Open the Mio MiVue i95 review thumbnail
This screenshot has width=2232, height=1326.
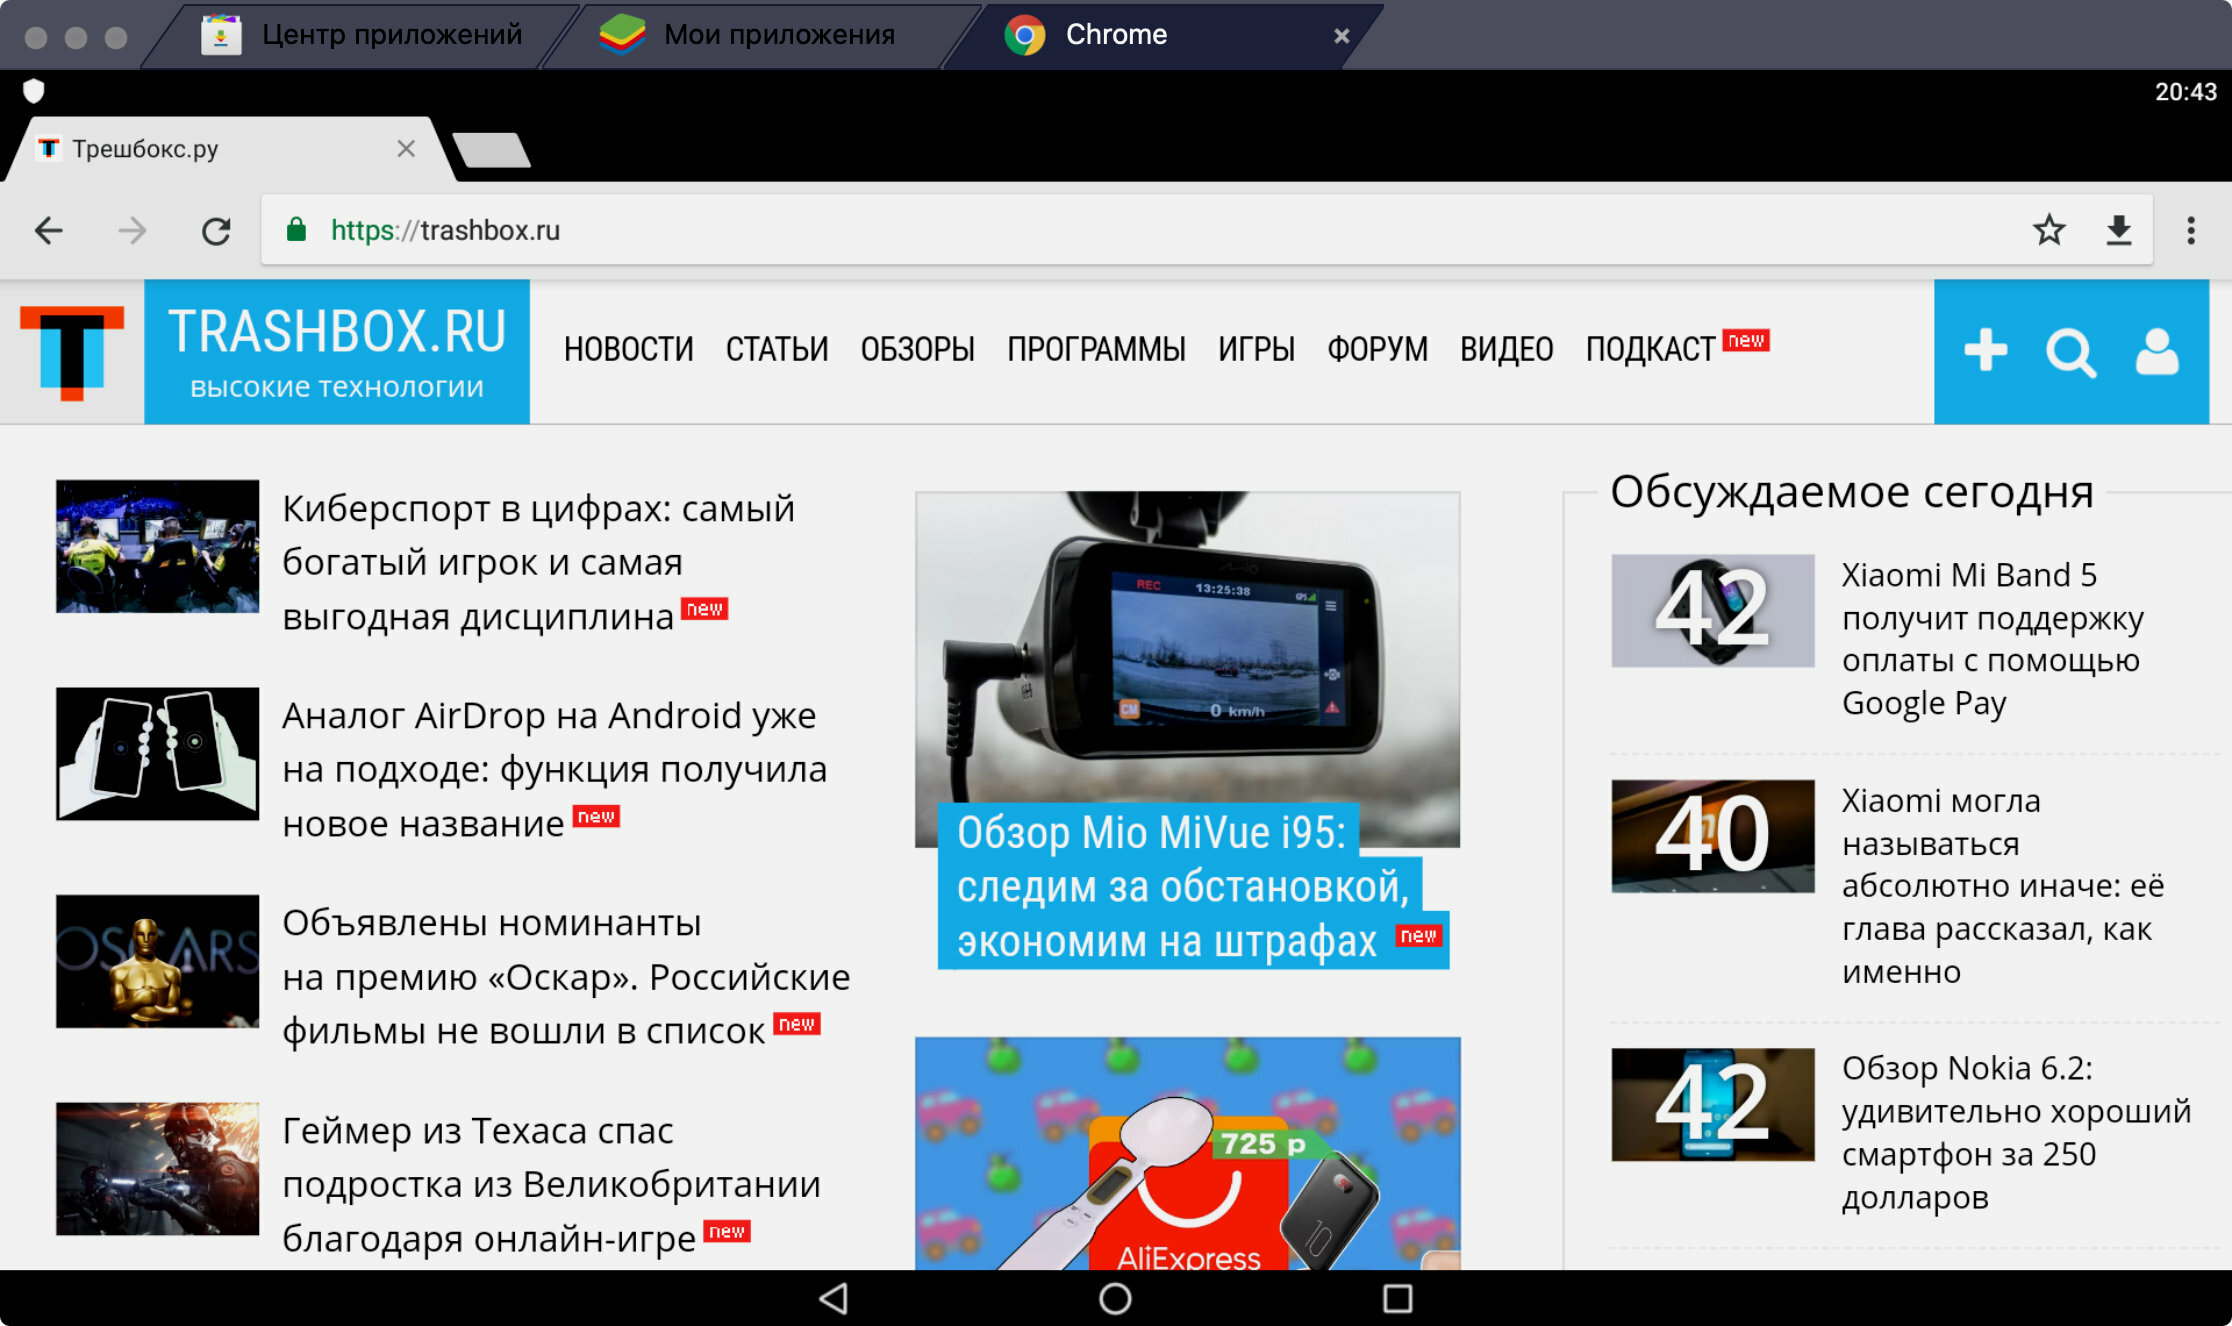(x=1187, y=668)
